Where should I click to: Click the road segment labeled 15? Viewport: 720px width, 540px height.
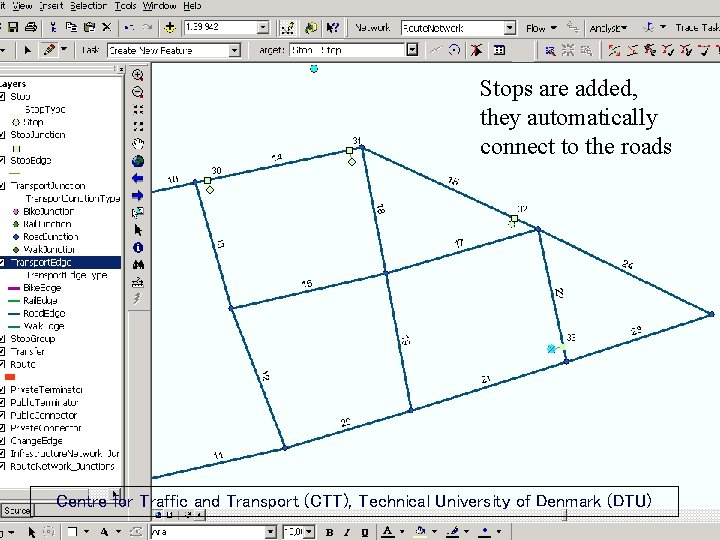point(307,290)
